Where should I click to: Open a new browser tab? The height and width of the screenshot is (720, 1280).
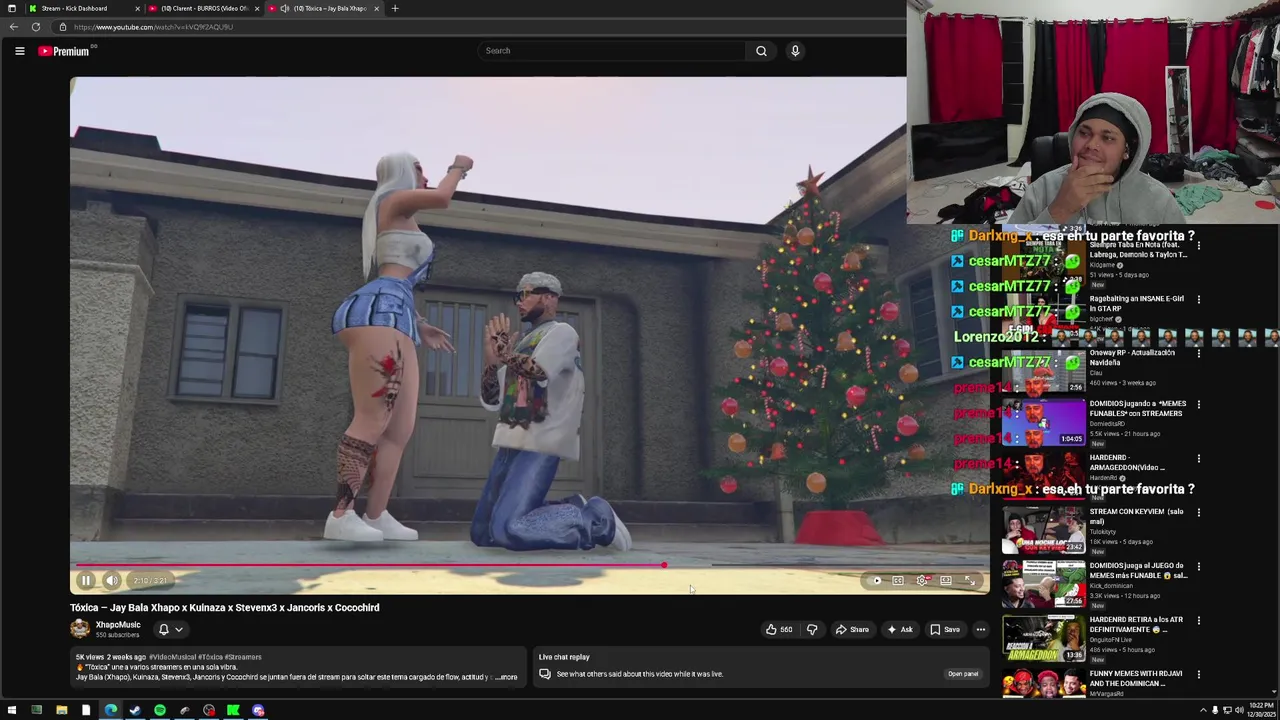point(395,8)
